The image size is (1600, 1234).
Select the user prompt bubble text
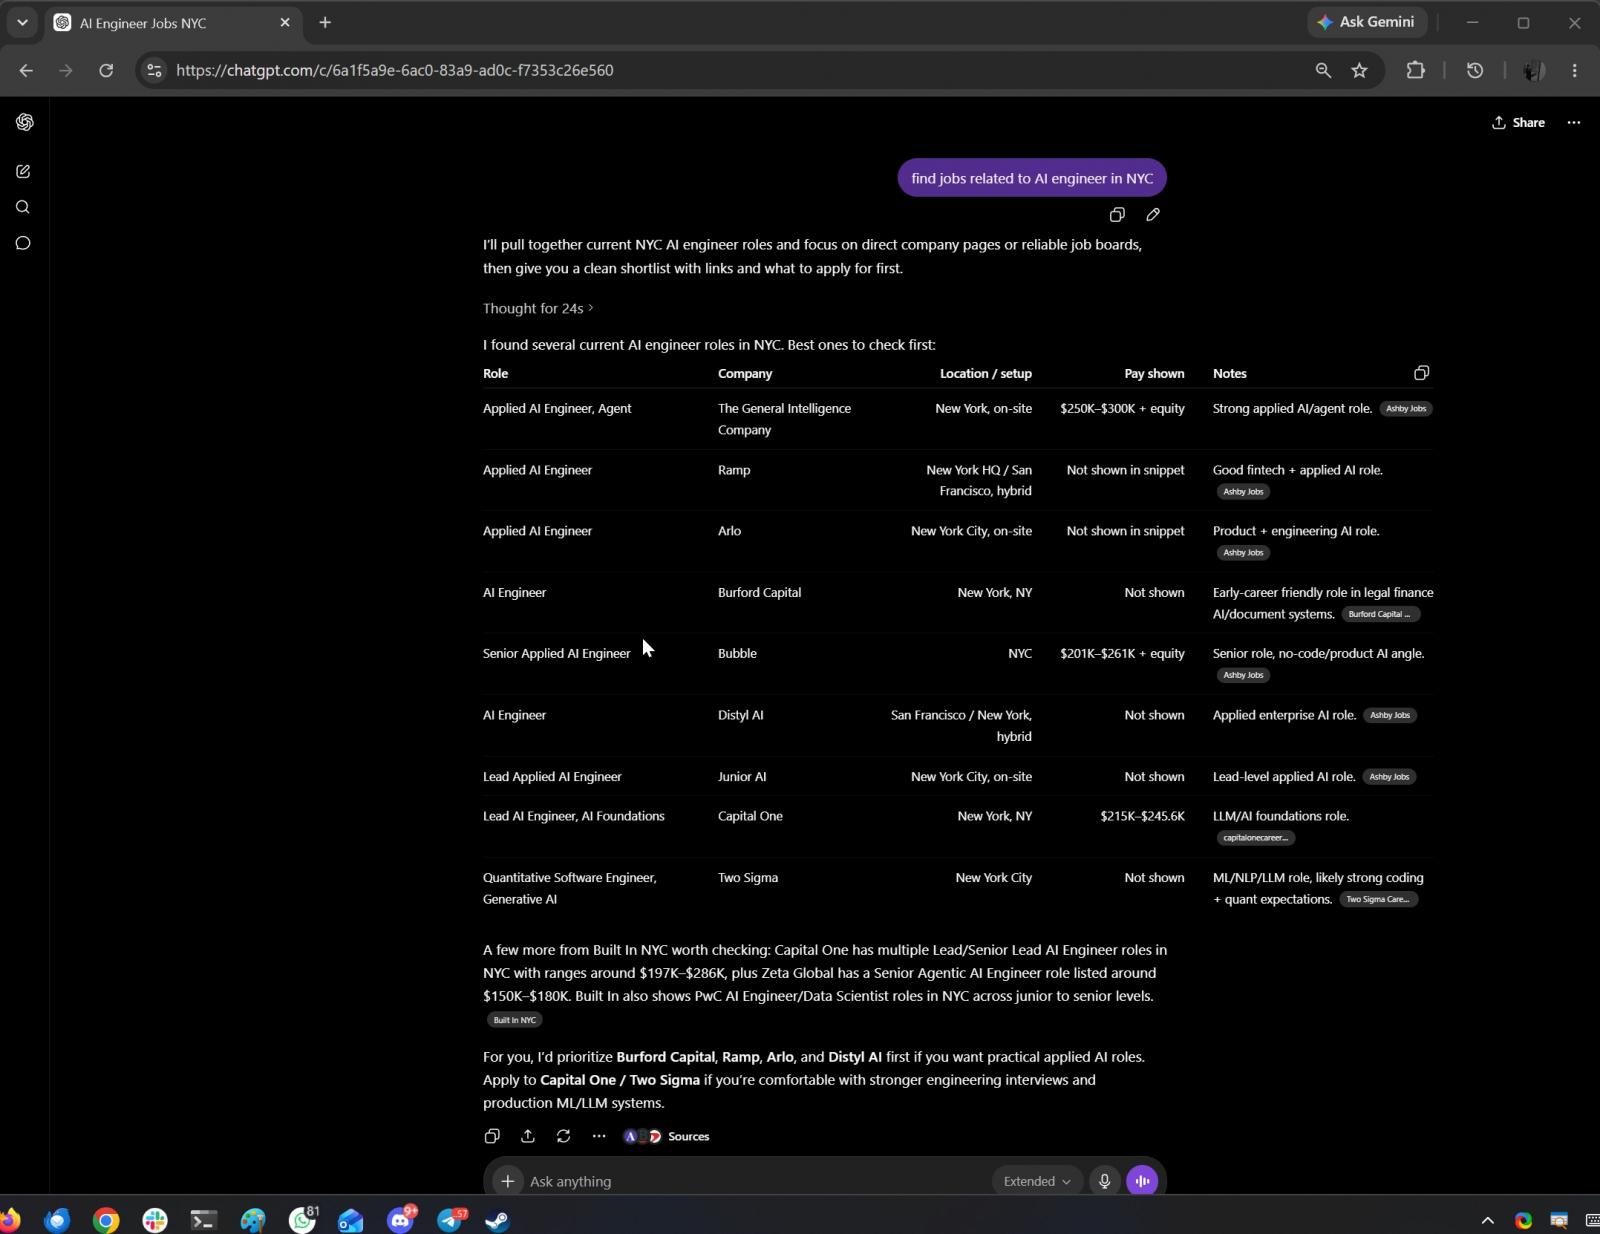tap(1032, 178)
